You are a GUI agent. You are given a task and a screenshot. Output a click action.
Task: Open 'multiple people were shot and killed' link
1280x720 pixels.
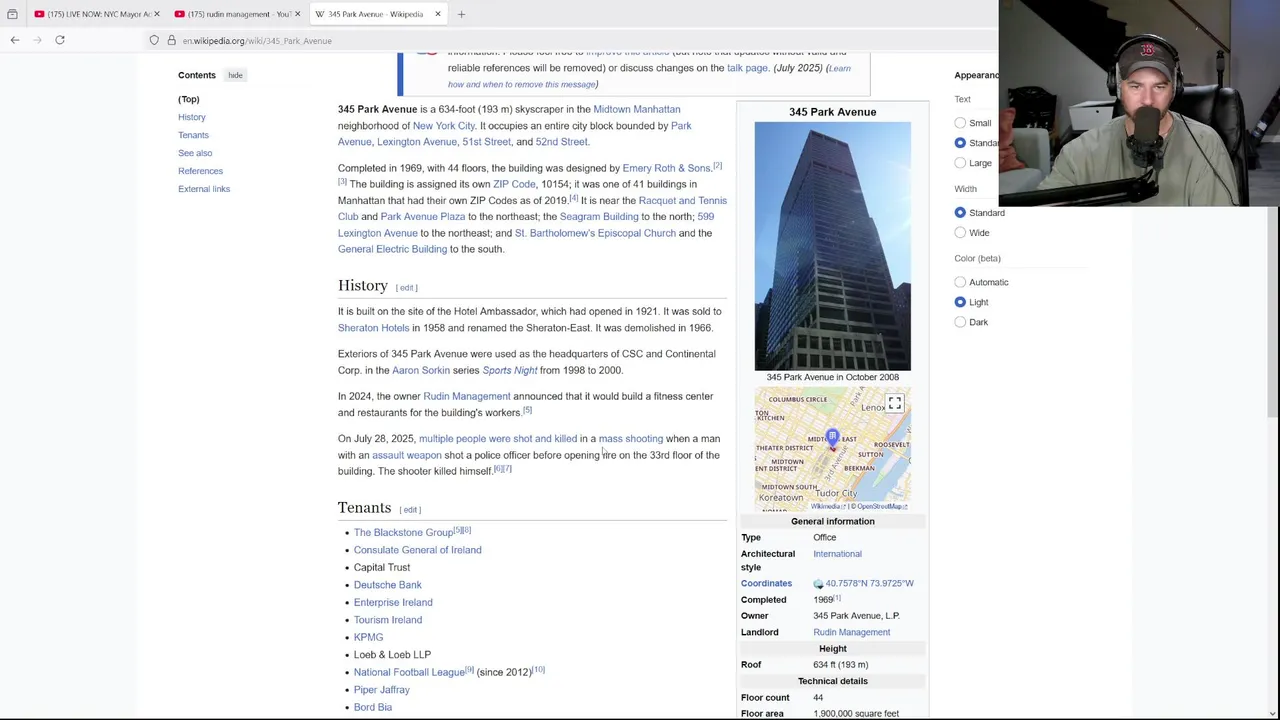click(498, 439)
